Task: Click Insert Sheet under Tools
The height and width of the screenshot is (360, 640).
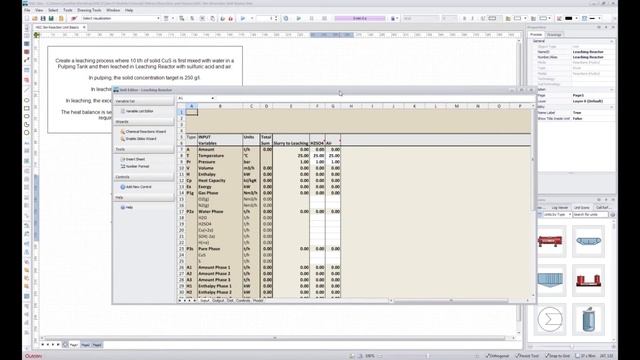Action: click(133, 159)
